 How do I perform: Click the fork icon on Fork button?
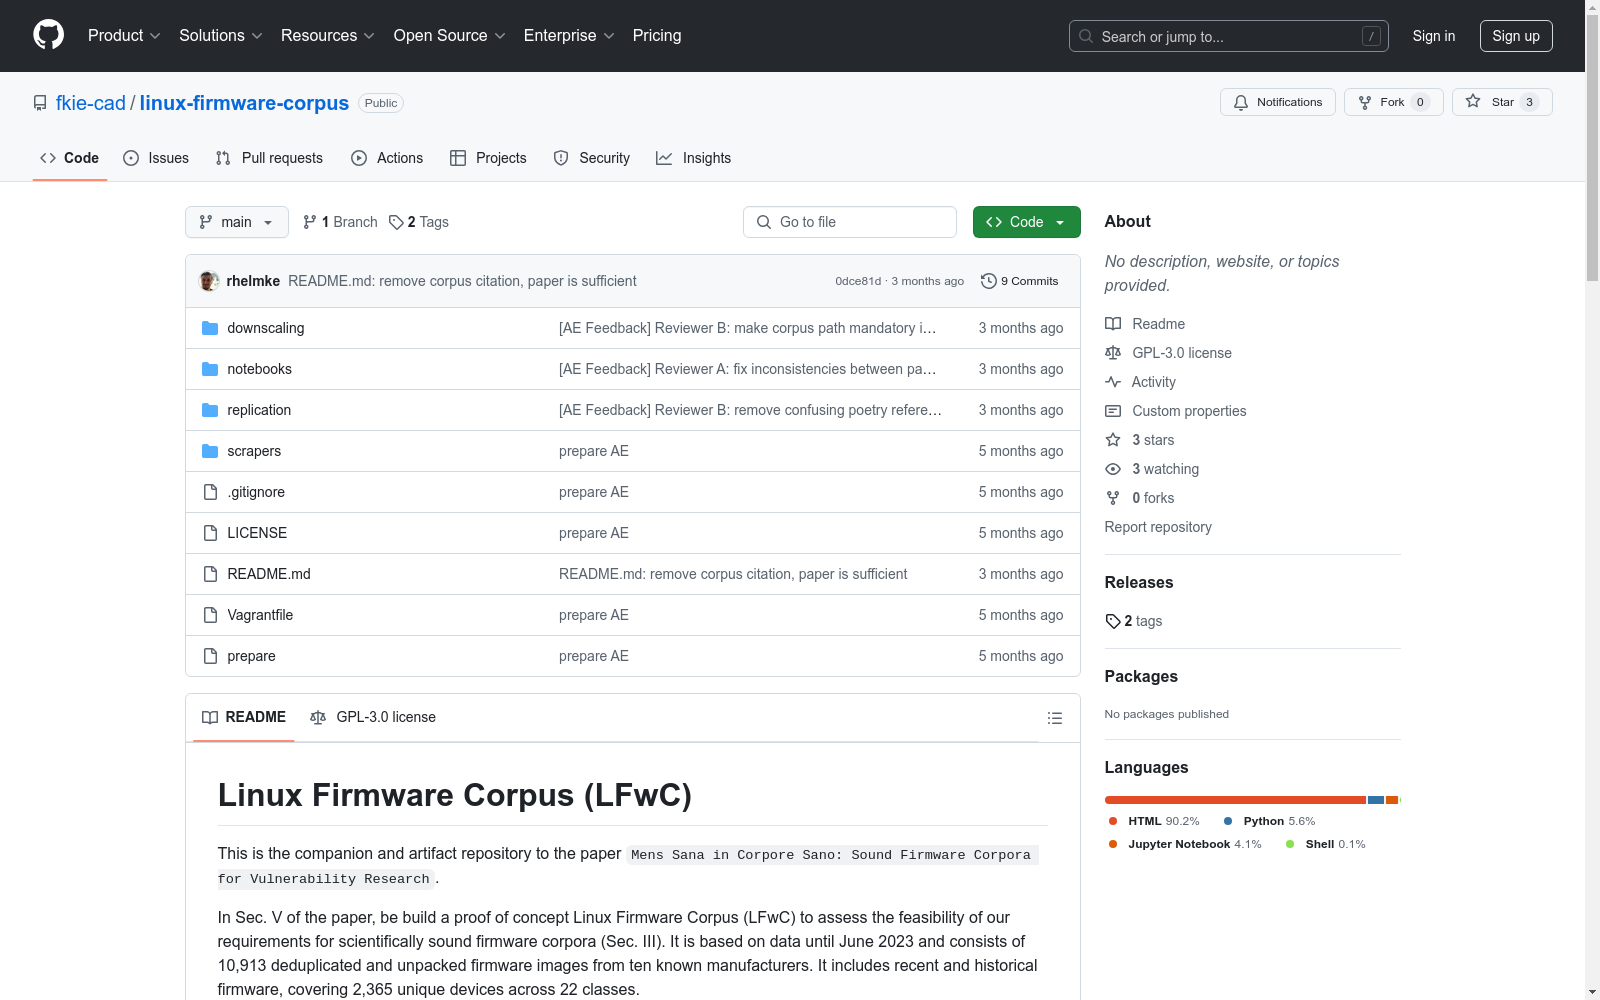click(x=1365, y=102)
